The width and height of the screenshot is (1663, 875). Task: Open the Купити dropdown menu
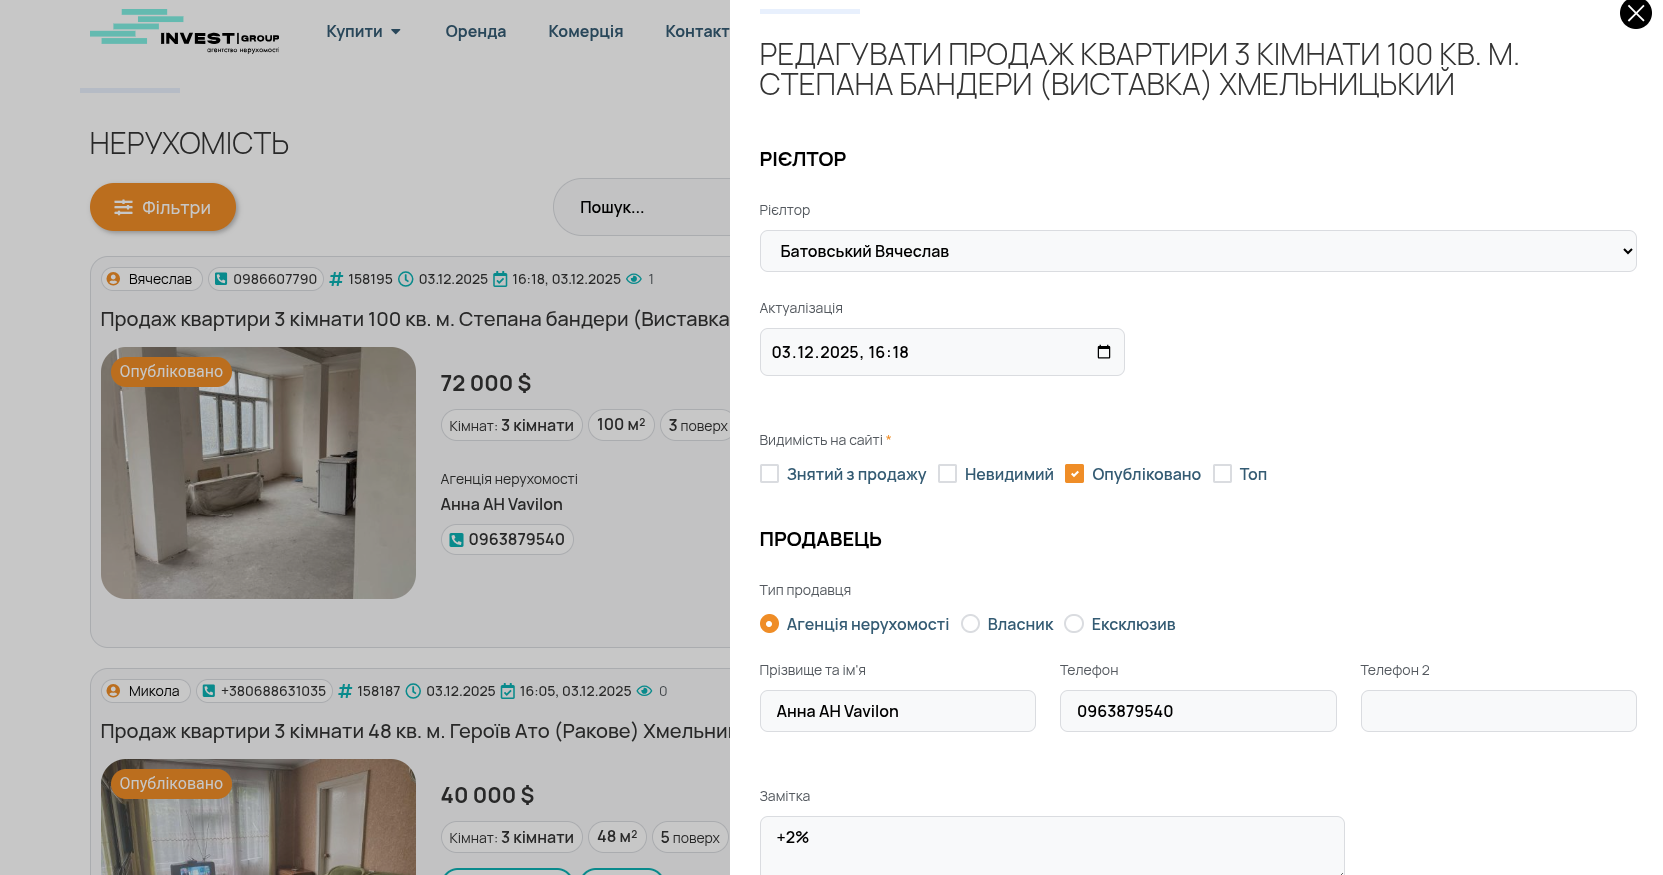pos(363,31)
